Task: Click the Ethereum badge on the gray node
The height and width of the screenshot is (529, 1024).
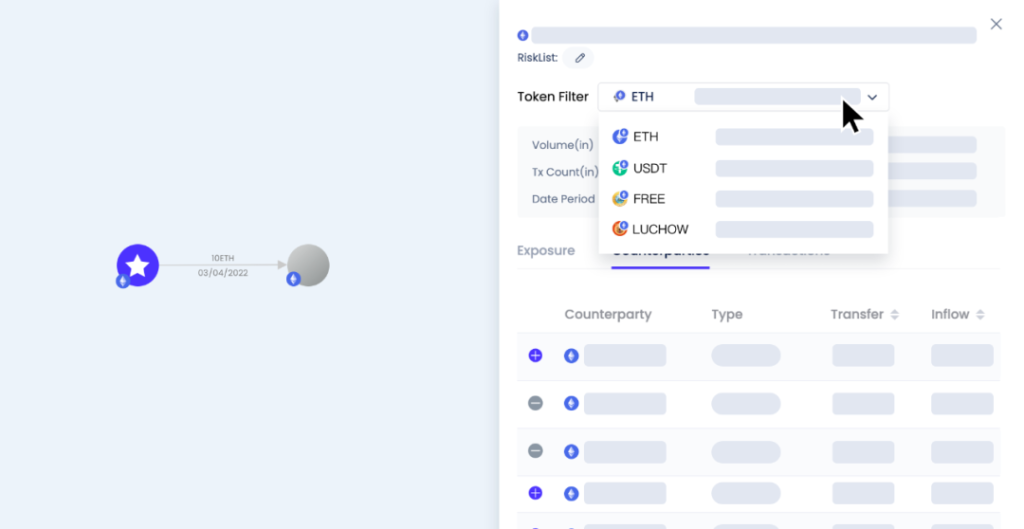Action: coord(293,279)
